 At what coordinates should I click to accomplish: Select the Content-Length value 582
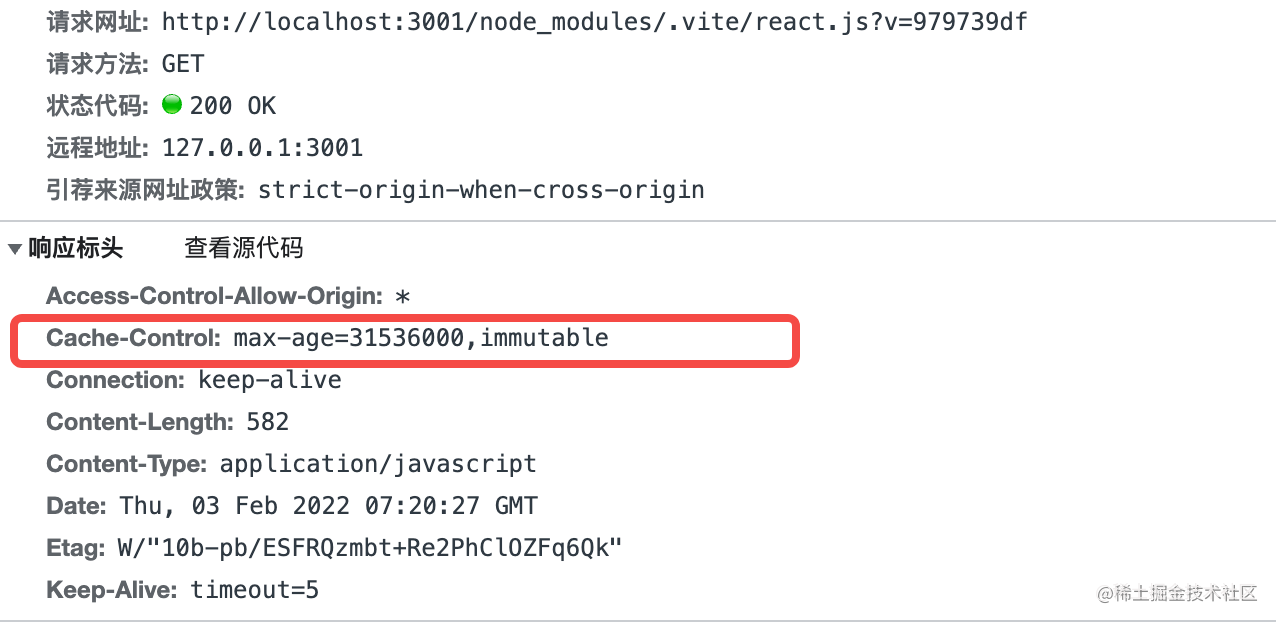[267, 422]
